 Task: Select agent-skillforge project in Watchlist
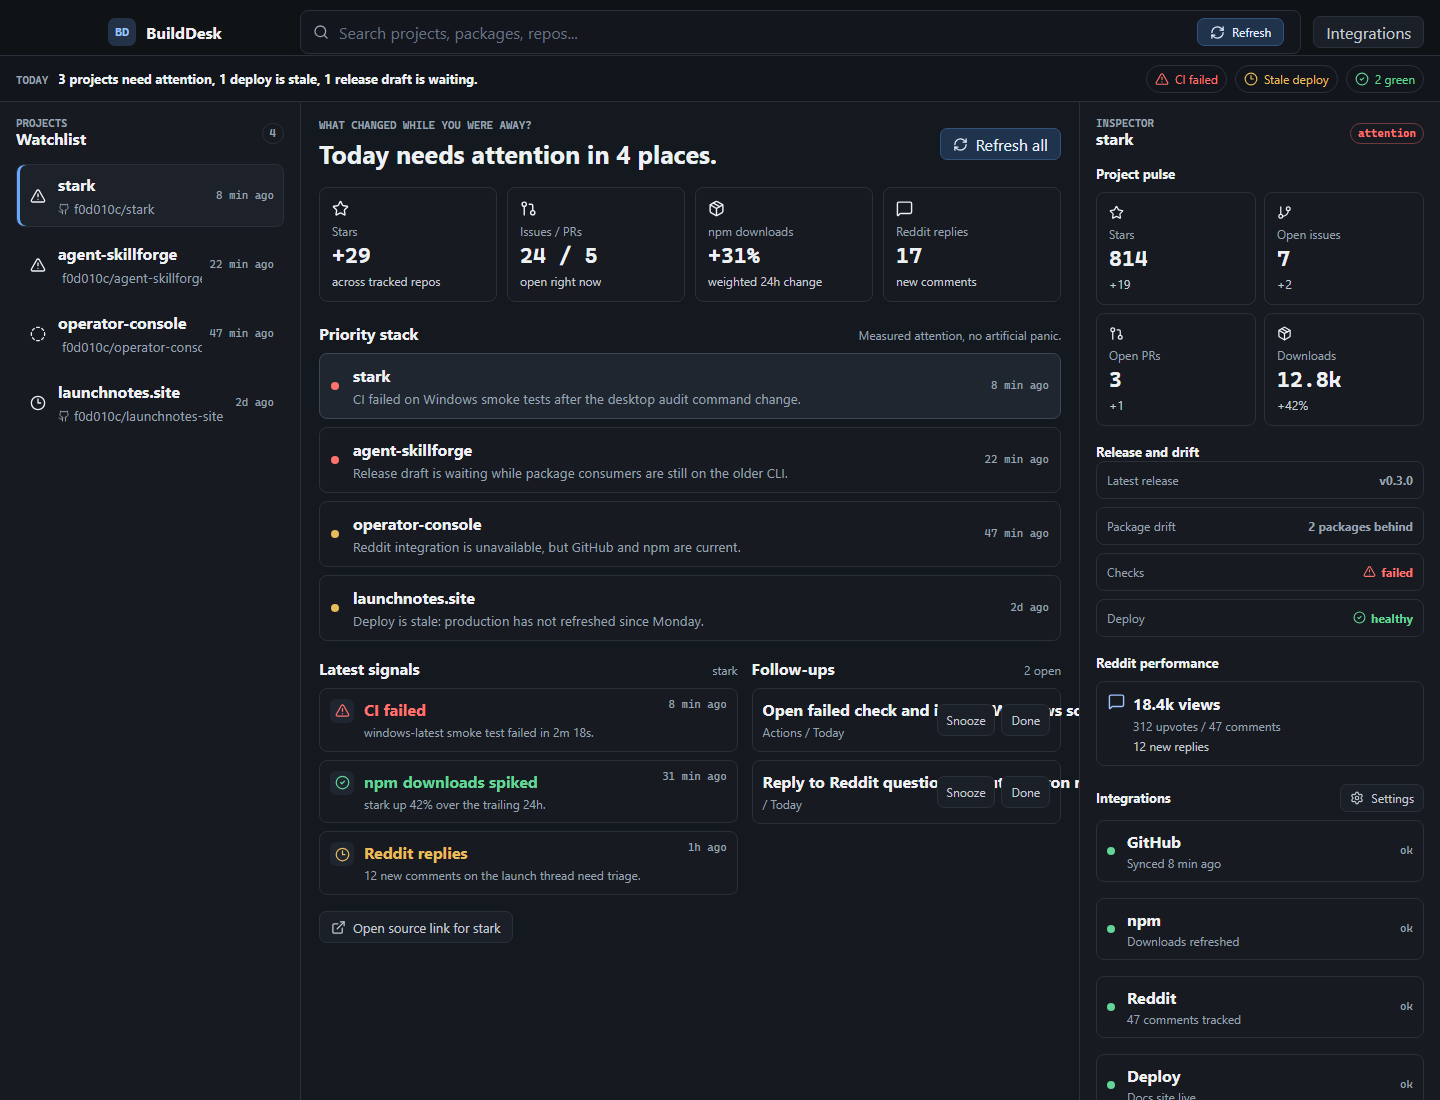click(151, 265)
